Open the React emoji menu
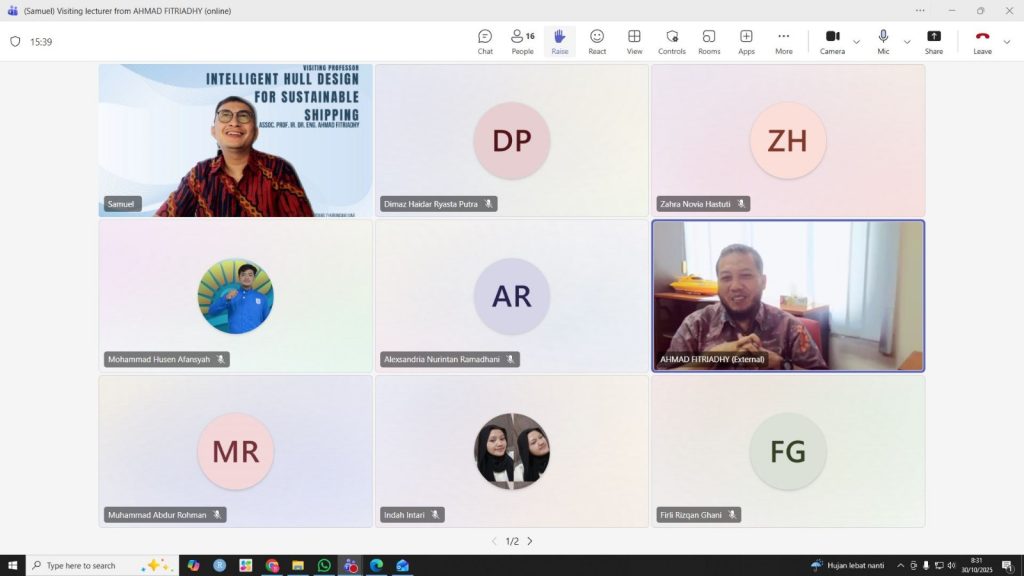This screenshot has height=576, width=1024. coord(597,41)
